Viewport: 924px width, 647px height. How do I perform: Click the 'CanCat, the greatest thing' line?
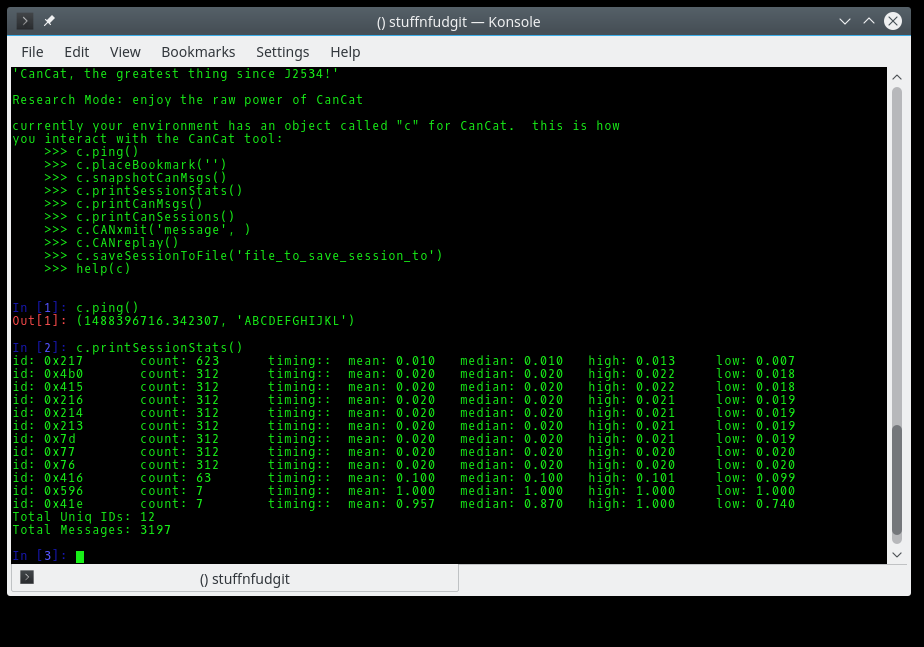[176, 74]
